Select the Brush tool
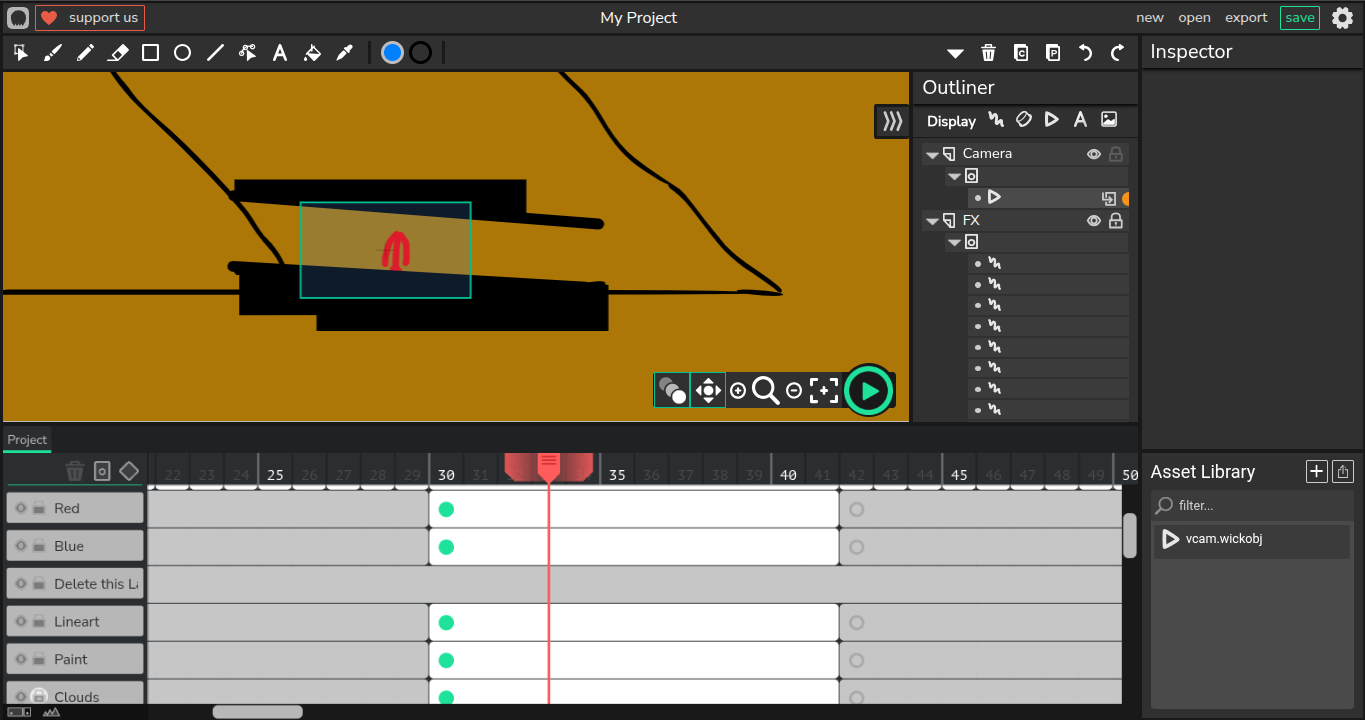 point(53,53)
